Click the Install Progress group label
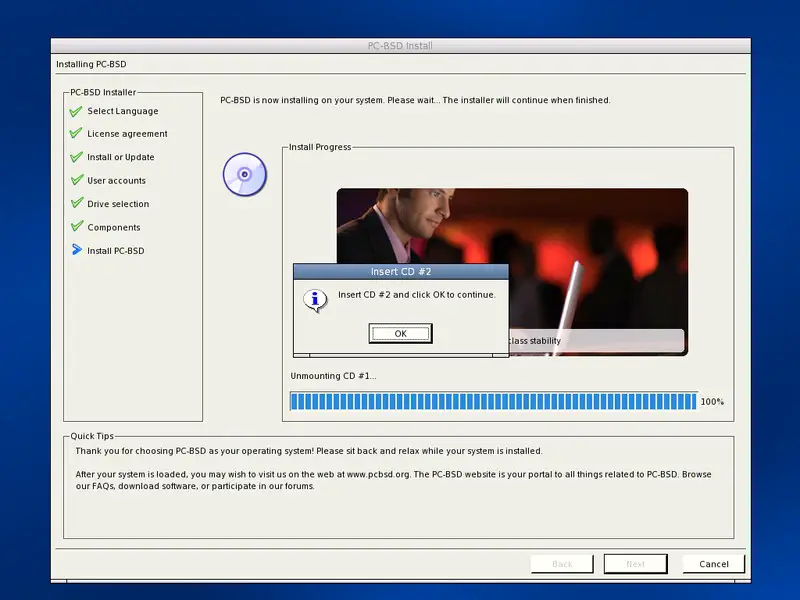 320,147
